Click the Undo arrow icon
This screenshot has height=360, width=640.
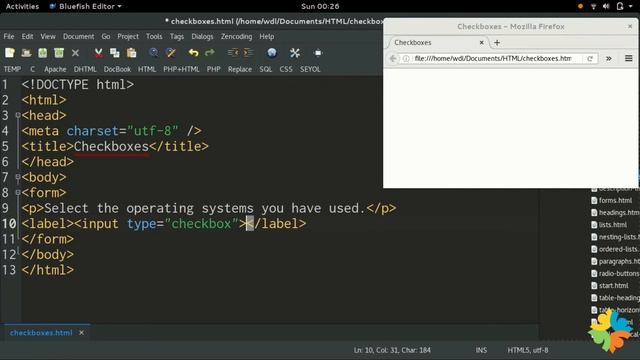pos(193,53)
